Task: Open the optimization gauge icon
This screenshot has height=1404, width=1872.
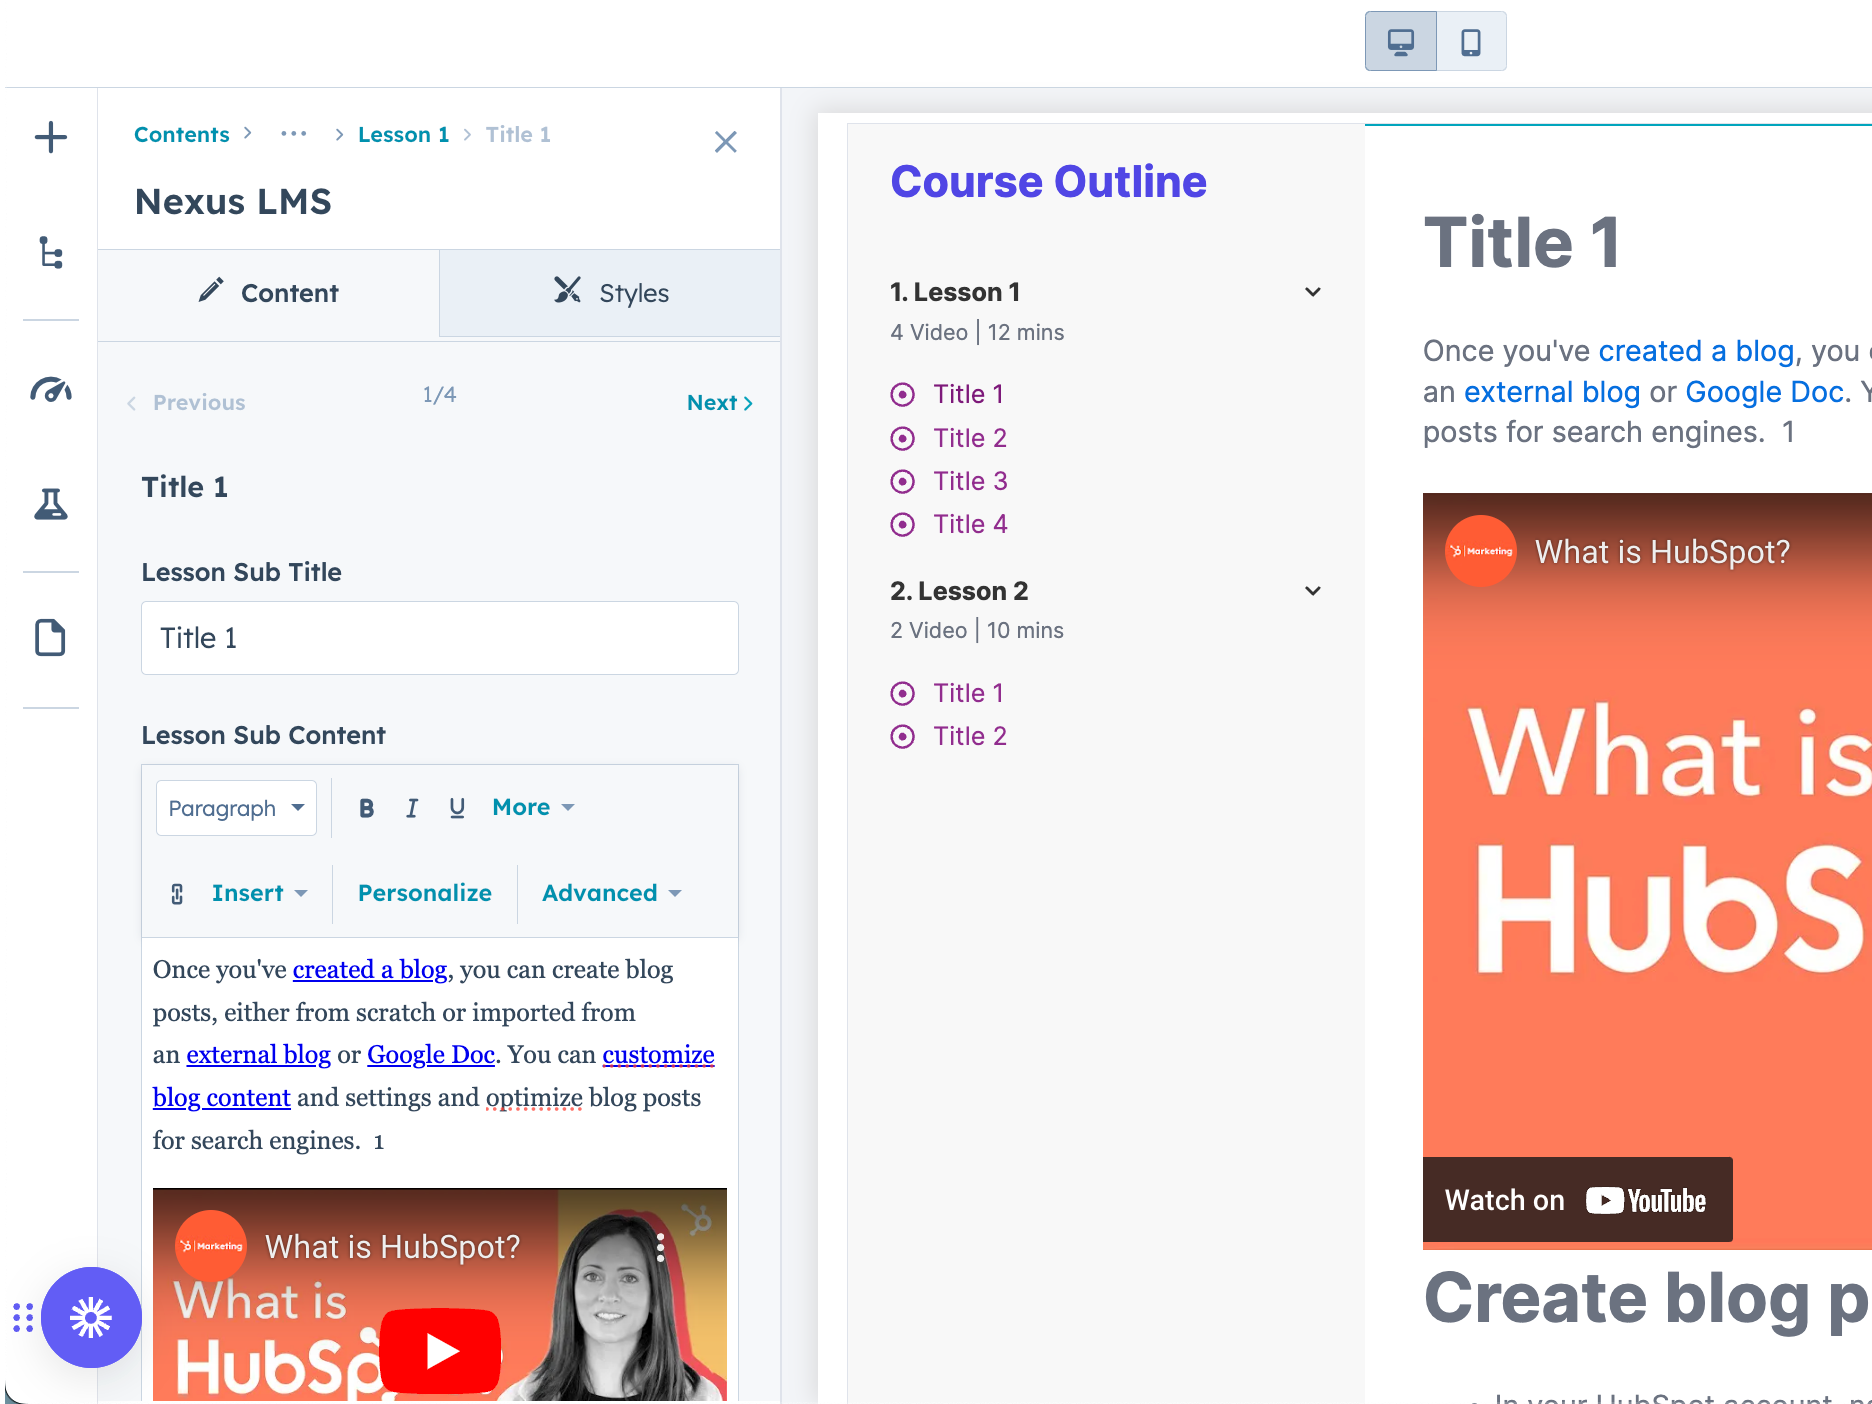Action: pos(51,389)
